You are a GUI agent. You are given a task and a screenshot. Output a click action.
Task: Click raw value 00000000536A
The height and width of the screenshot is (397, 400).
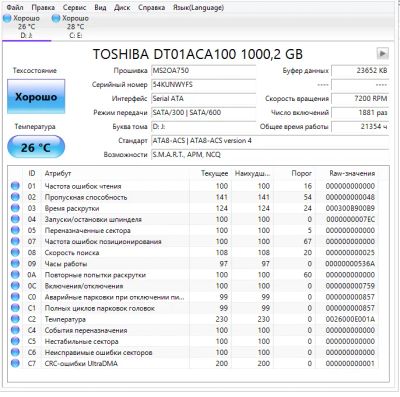[x=350, y=264]
